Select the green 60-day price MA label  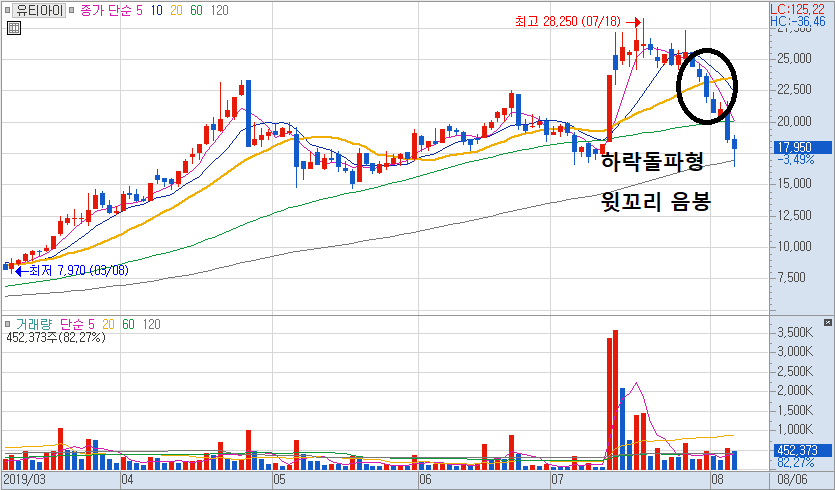197,10
